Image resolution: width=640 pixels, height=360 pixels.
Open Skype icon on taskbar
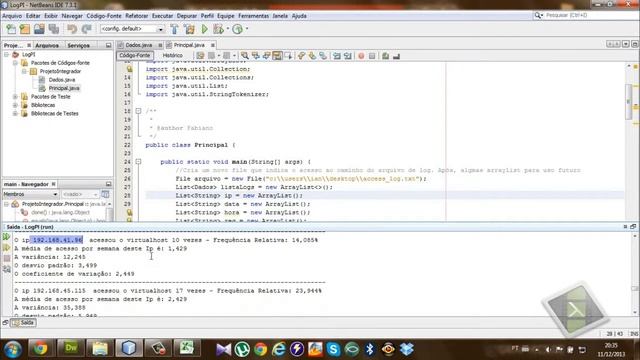click(333, 349)
